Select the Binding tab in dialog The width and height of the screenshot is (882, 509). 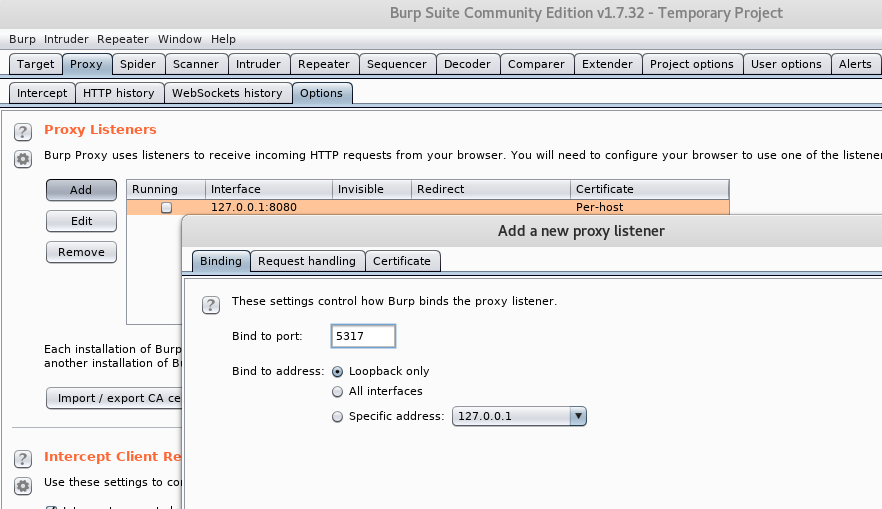coord(221,262)
